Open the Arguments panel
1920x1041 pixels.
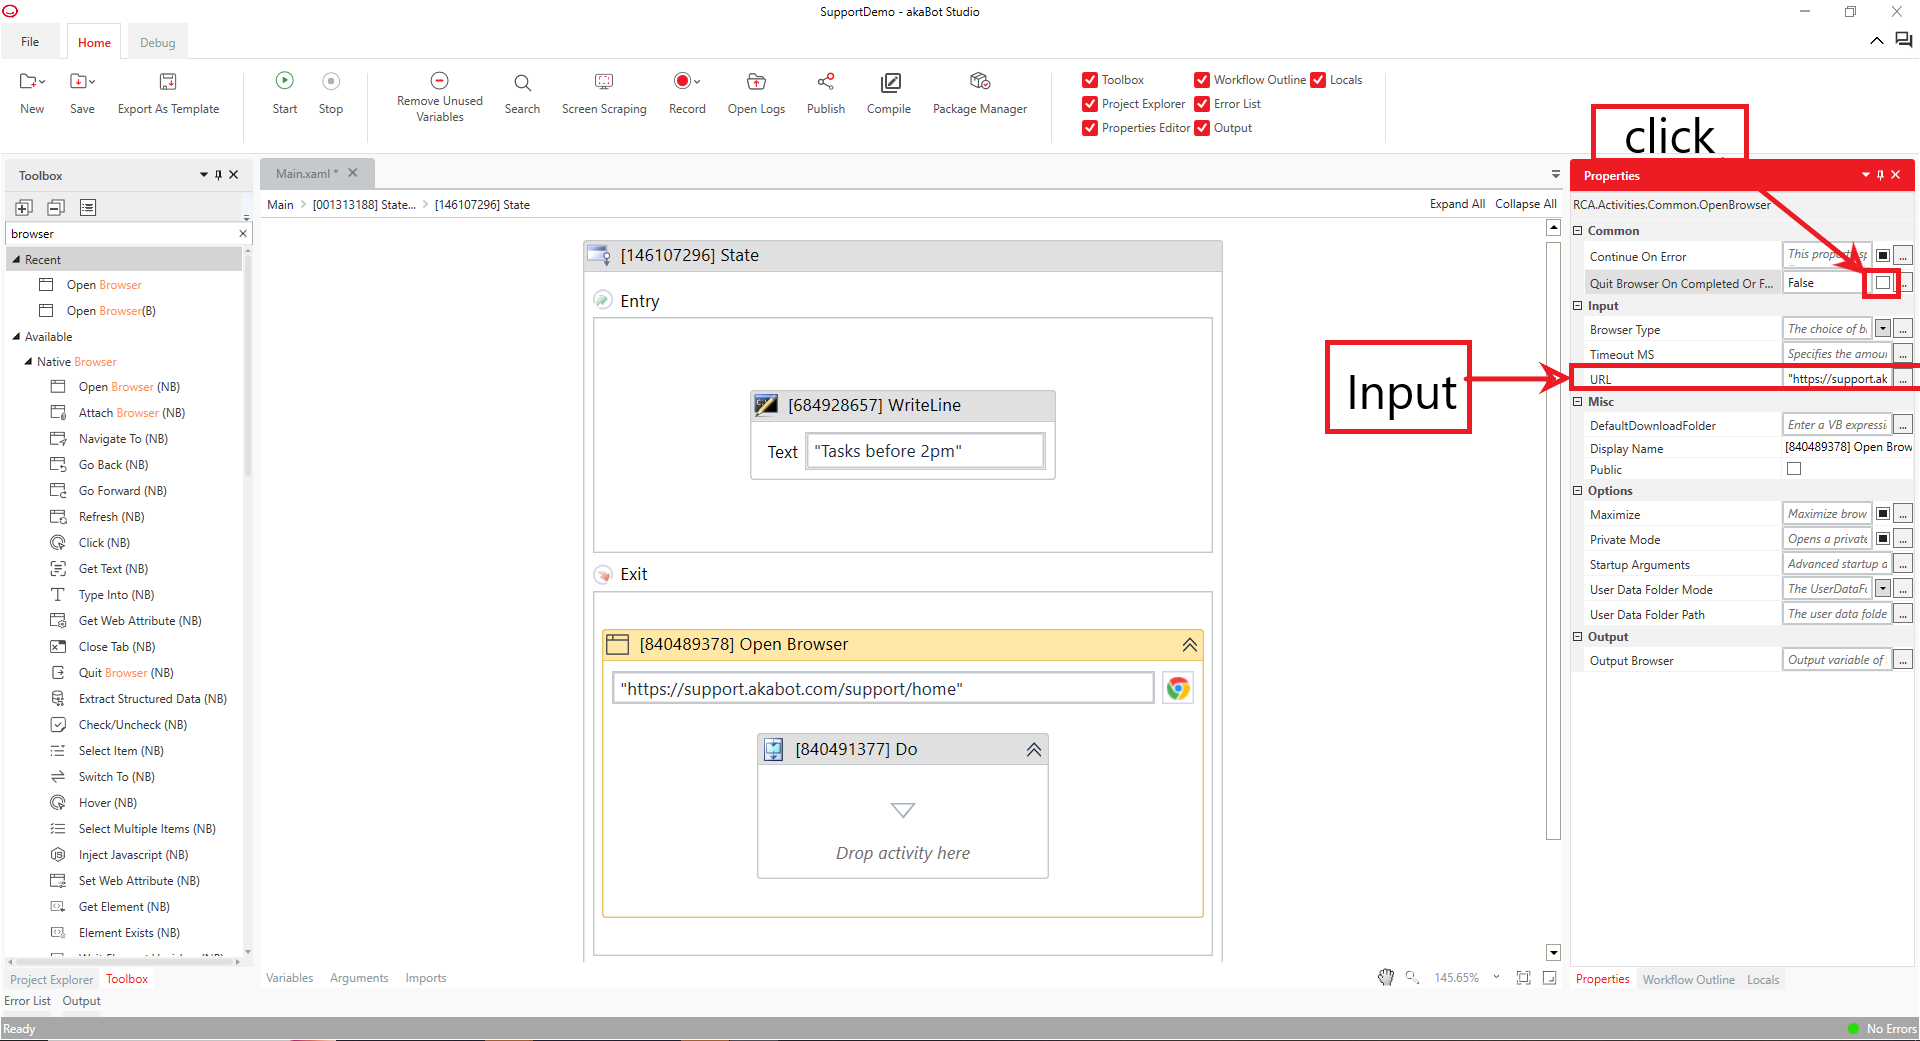coord(359,978)
